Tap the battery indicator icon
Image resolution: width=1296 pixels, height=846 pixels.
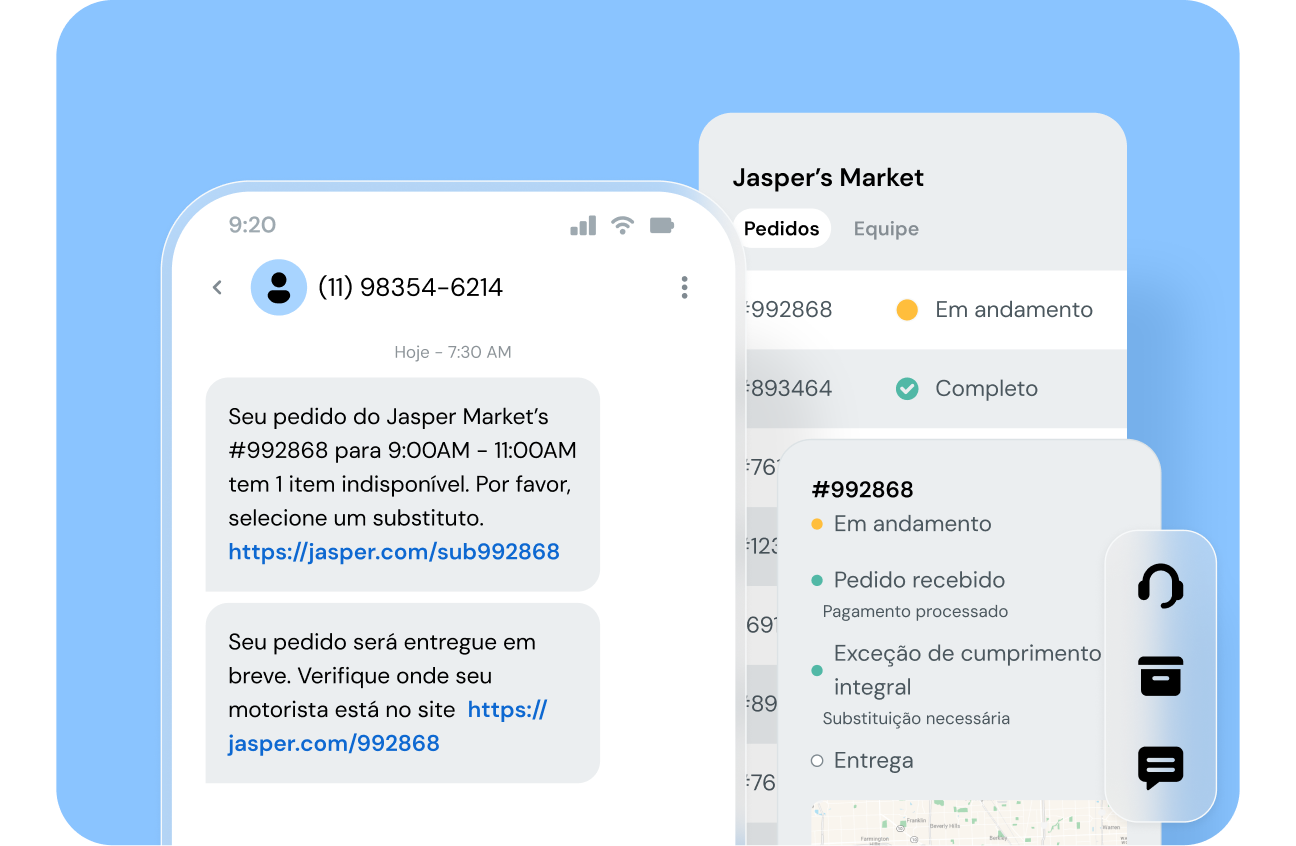tap(661, 226)
